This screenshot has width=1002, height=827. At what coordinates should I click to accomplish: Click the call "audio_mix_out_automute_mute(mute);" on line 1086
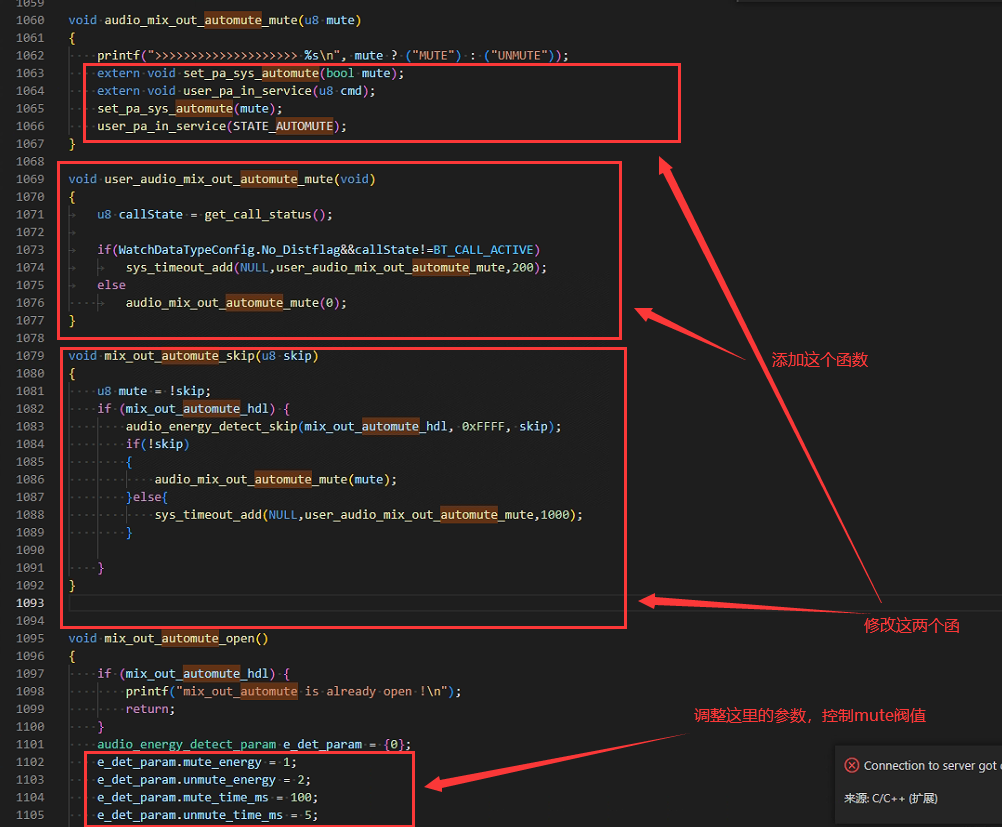pyautogui.click(x=275, y=479)
